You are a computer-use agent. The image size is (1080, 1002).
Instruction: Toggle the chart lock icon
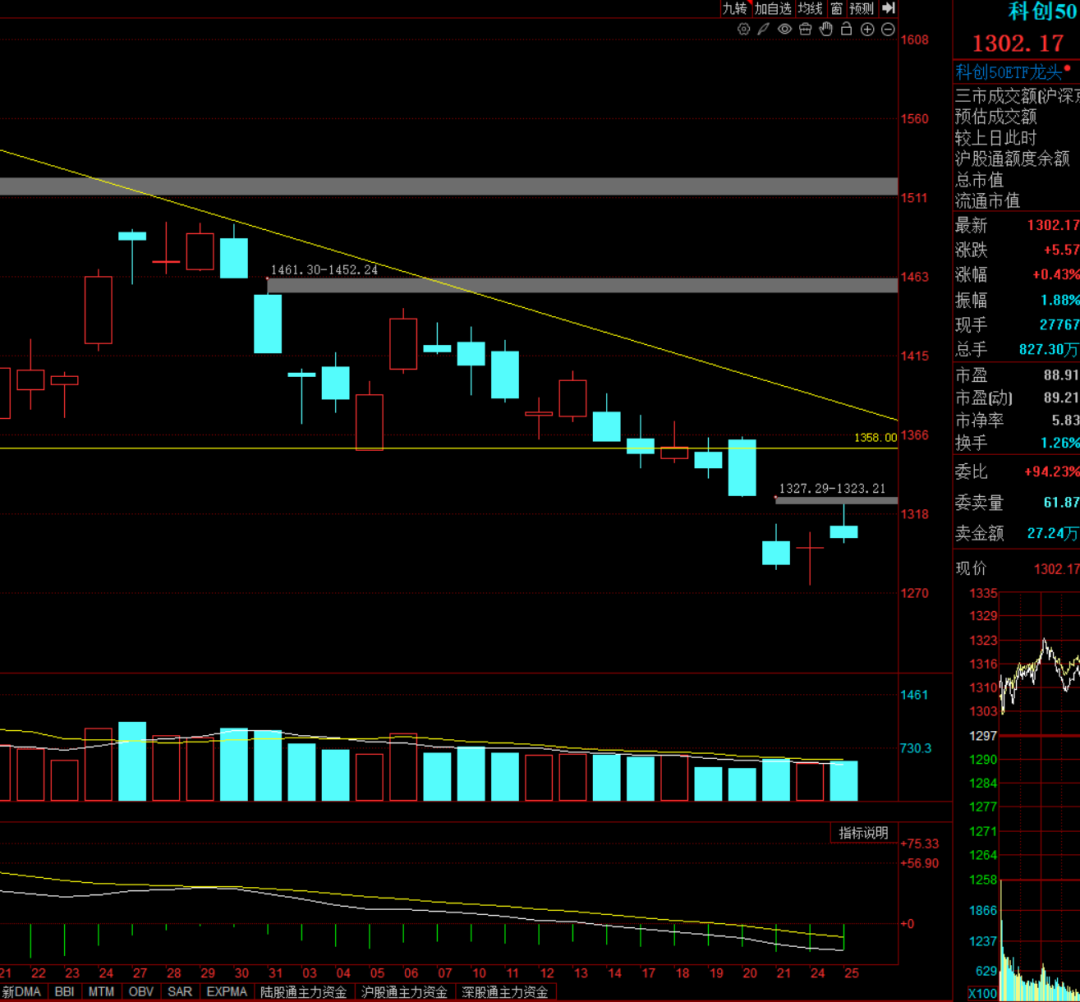[846, 29]
